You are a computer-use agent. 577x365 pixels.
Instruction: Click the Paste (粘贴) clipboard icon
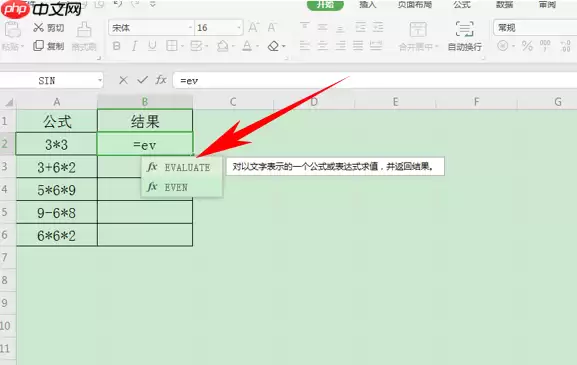coord(12,30)
